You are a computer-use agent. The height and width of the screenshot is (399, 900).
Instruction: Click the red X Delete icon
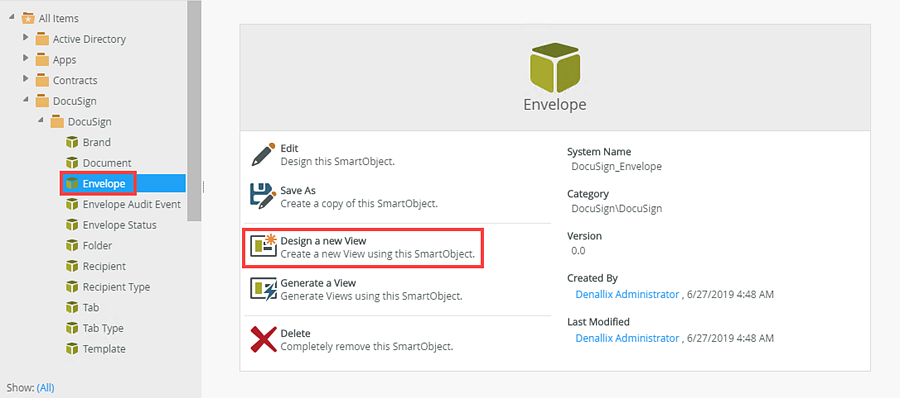[264, 339]
